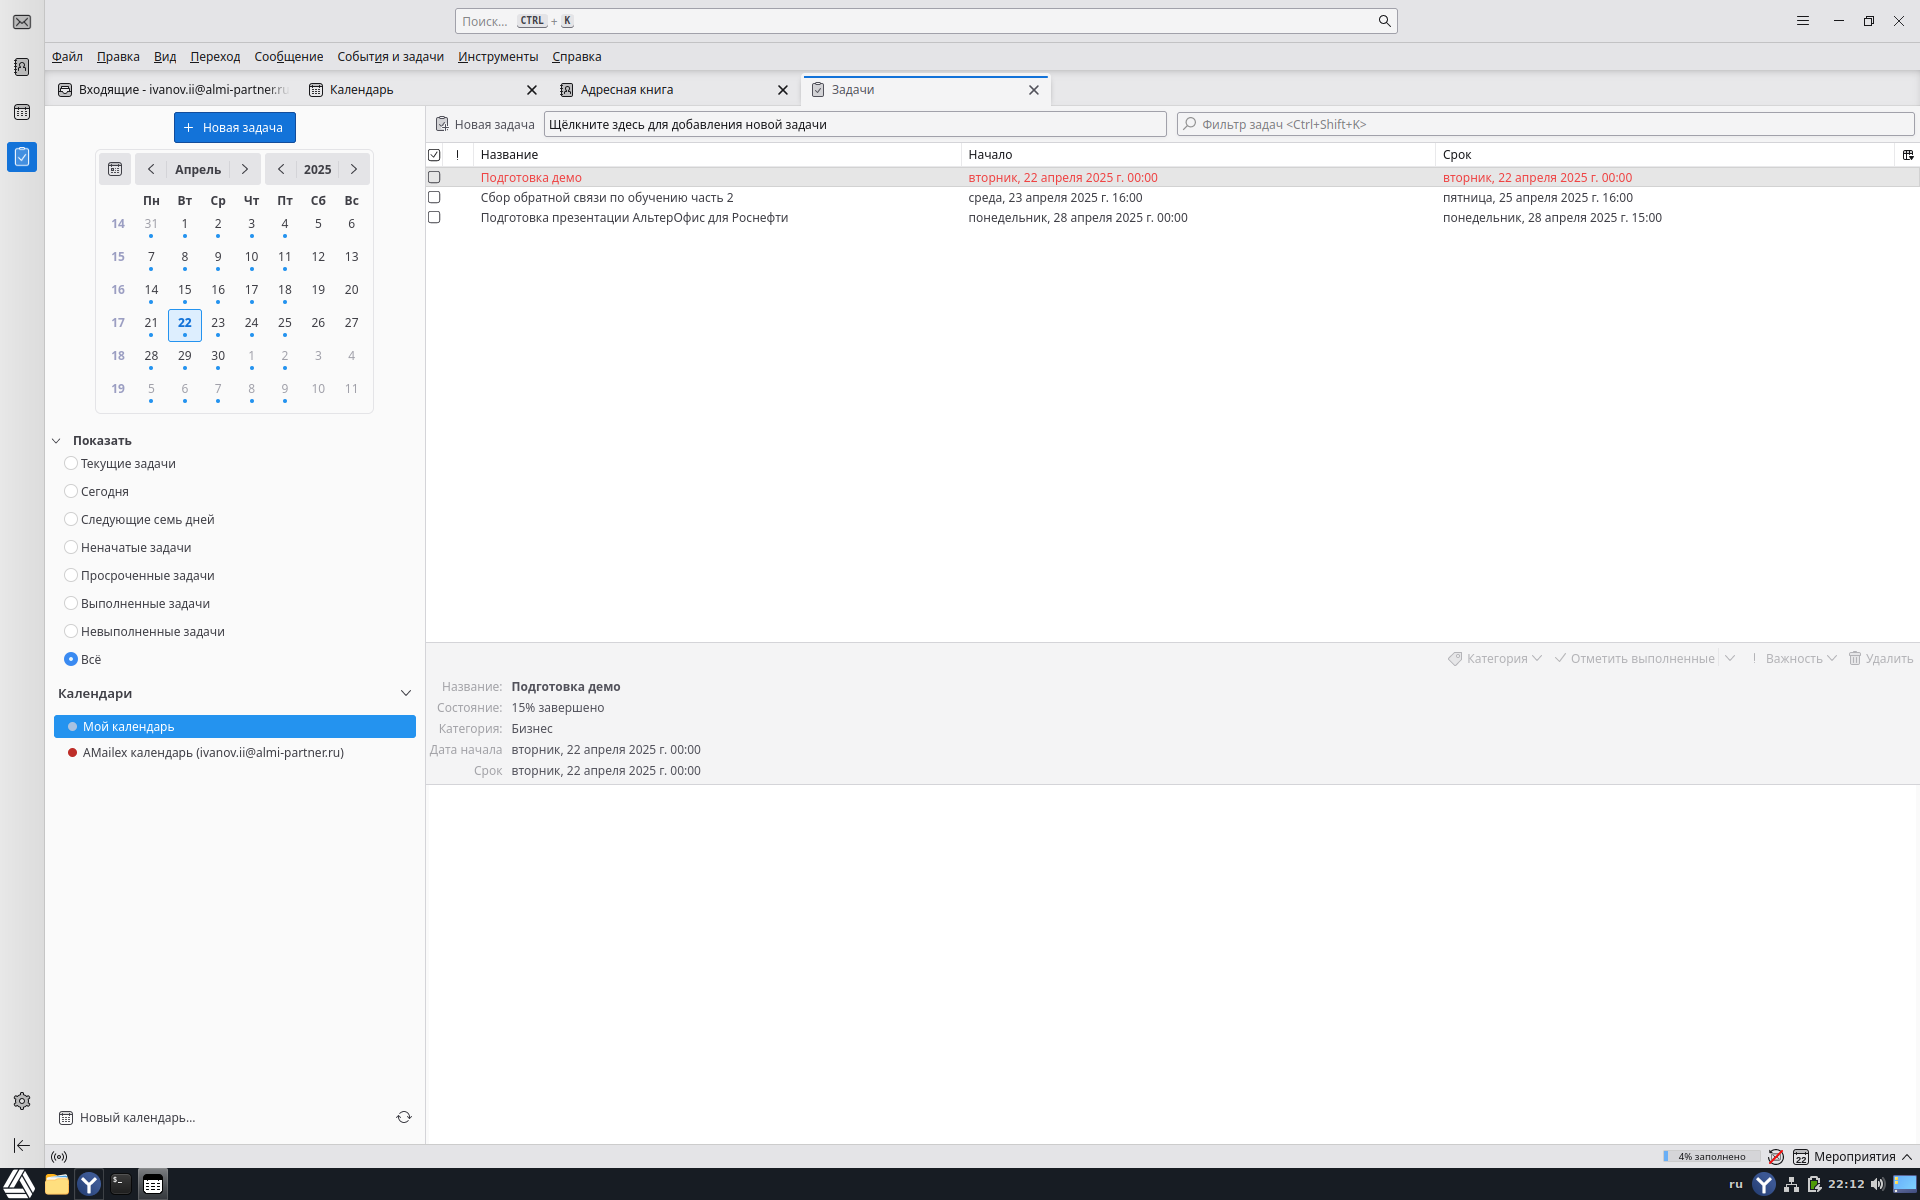Click the offline/online indicator icon in status bar

(1776, 1157)
